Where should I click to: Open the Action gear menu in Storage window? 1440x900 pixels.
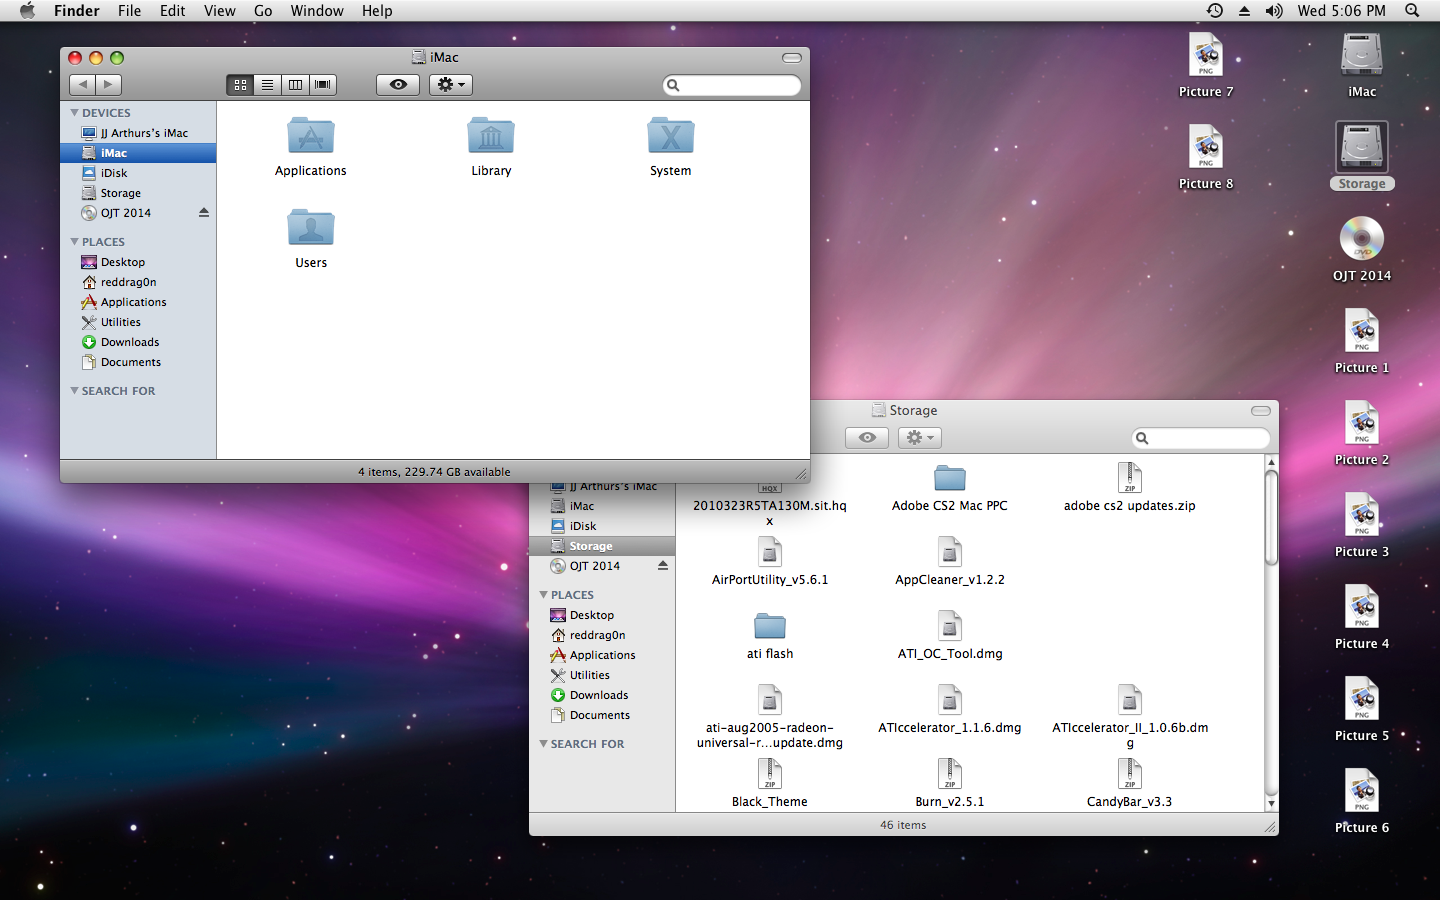(920, 438)
